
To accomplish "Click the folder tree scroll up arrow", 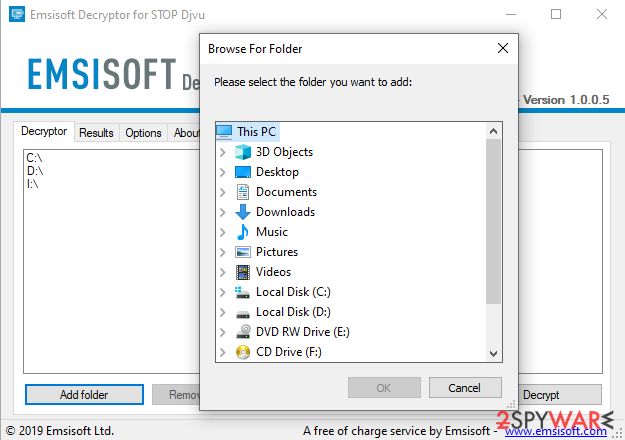I will tap(493, 131).
